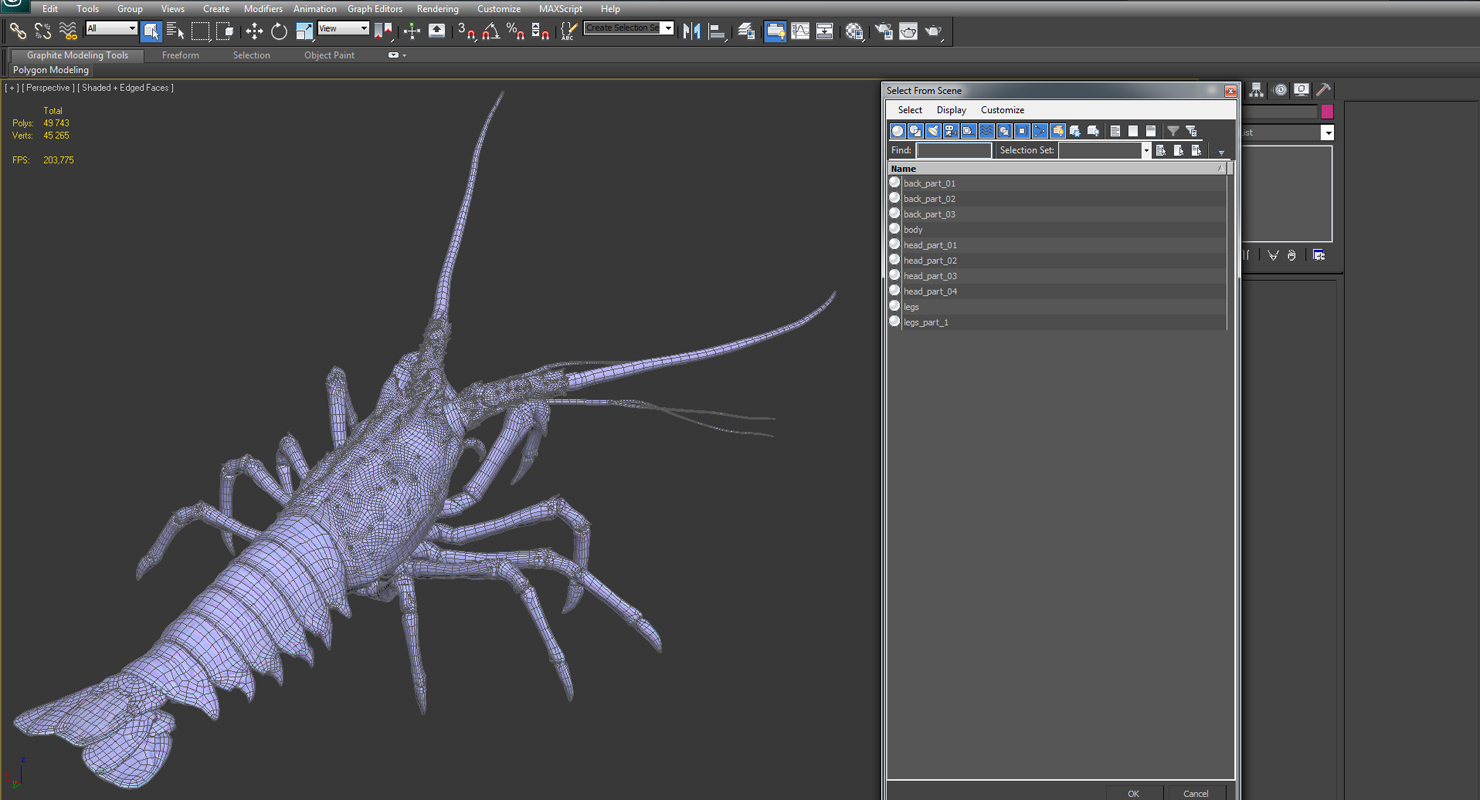The image size is (1480, 800).
Task: Sort the list by Name column header
Action: pos(1057,169)
